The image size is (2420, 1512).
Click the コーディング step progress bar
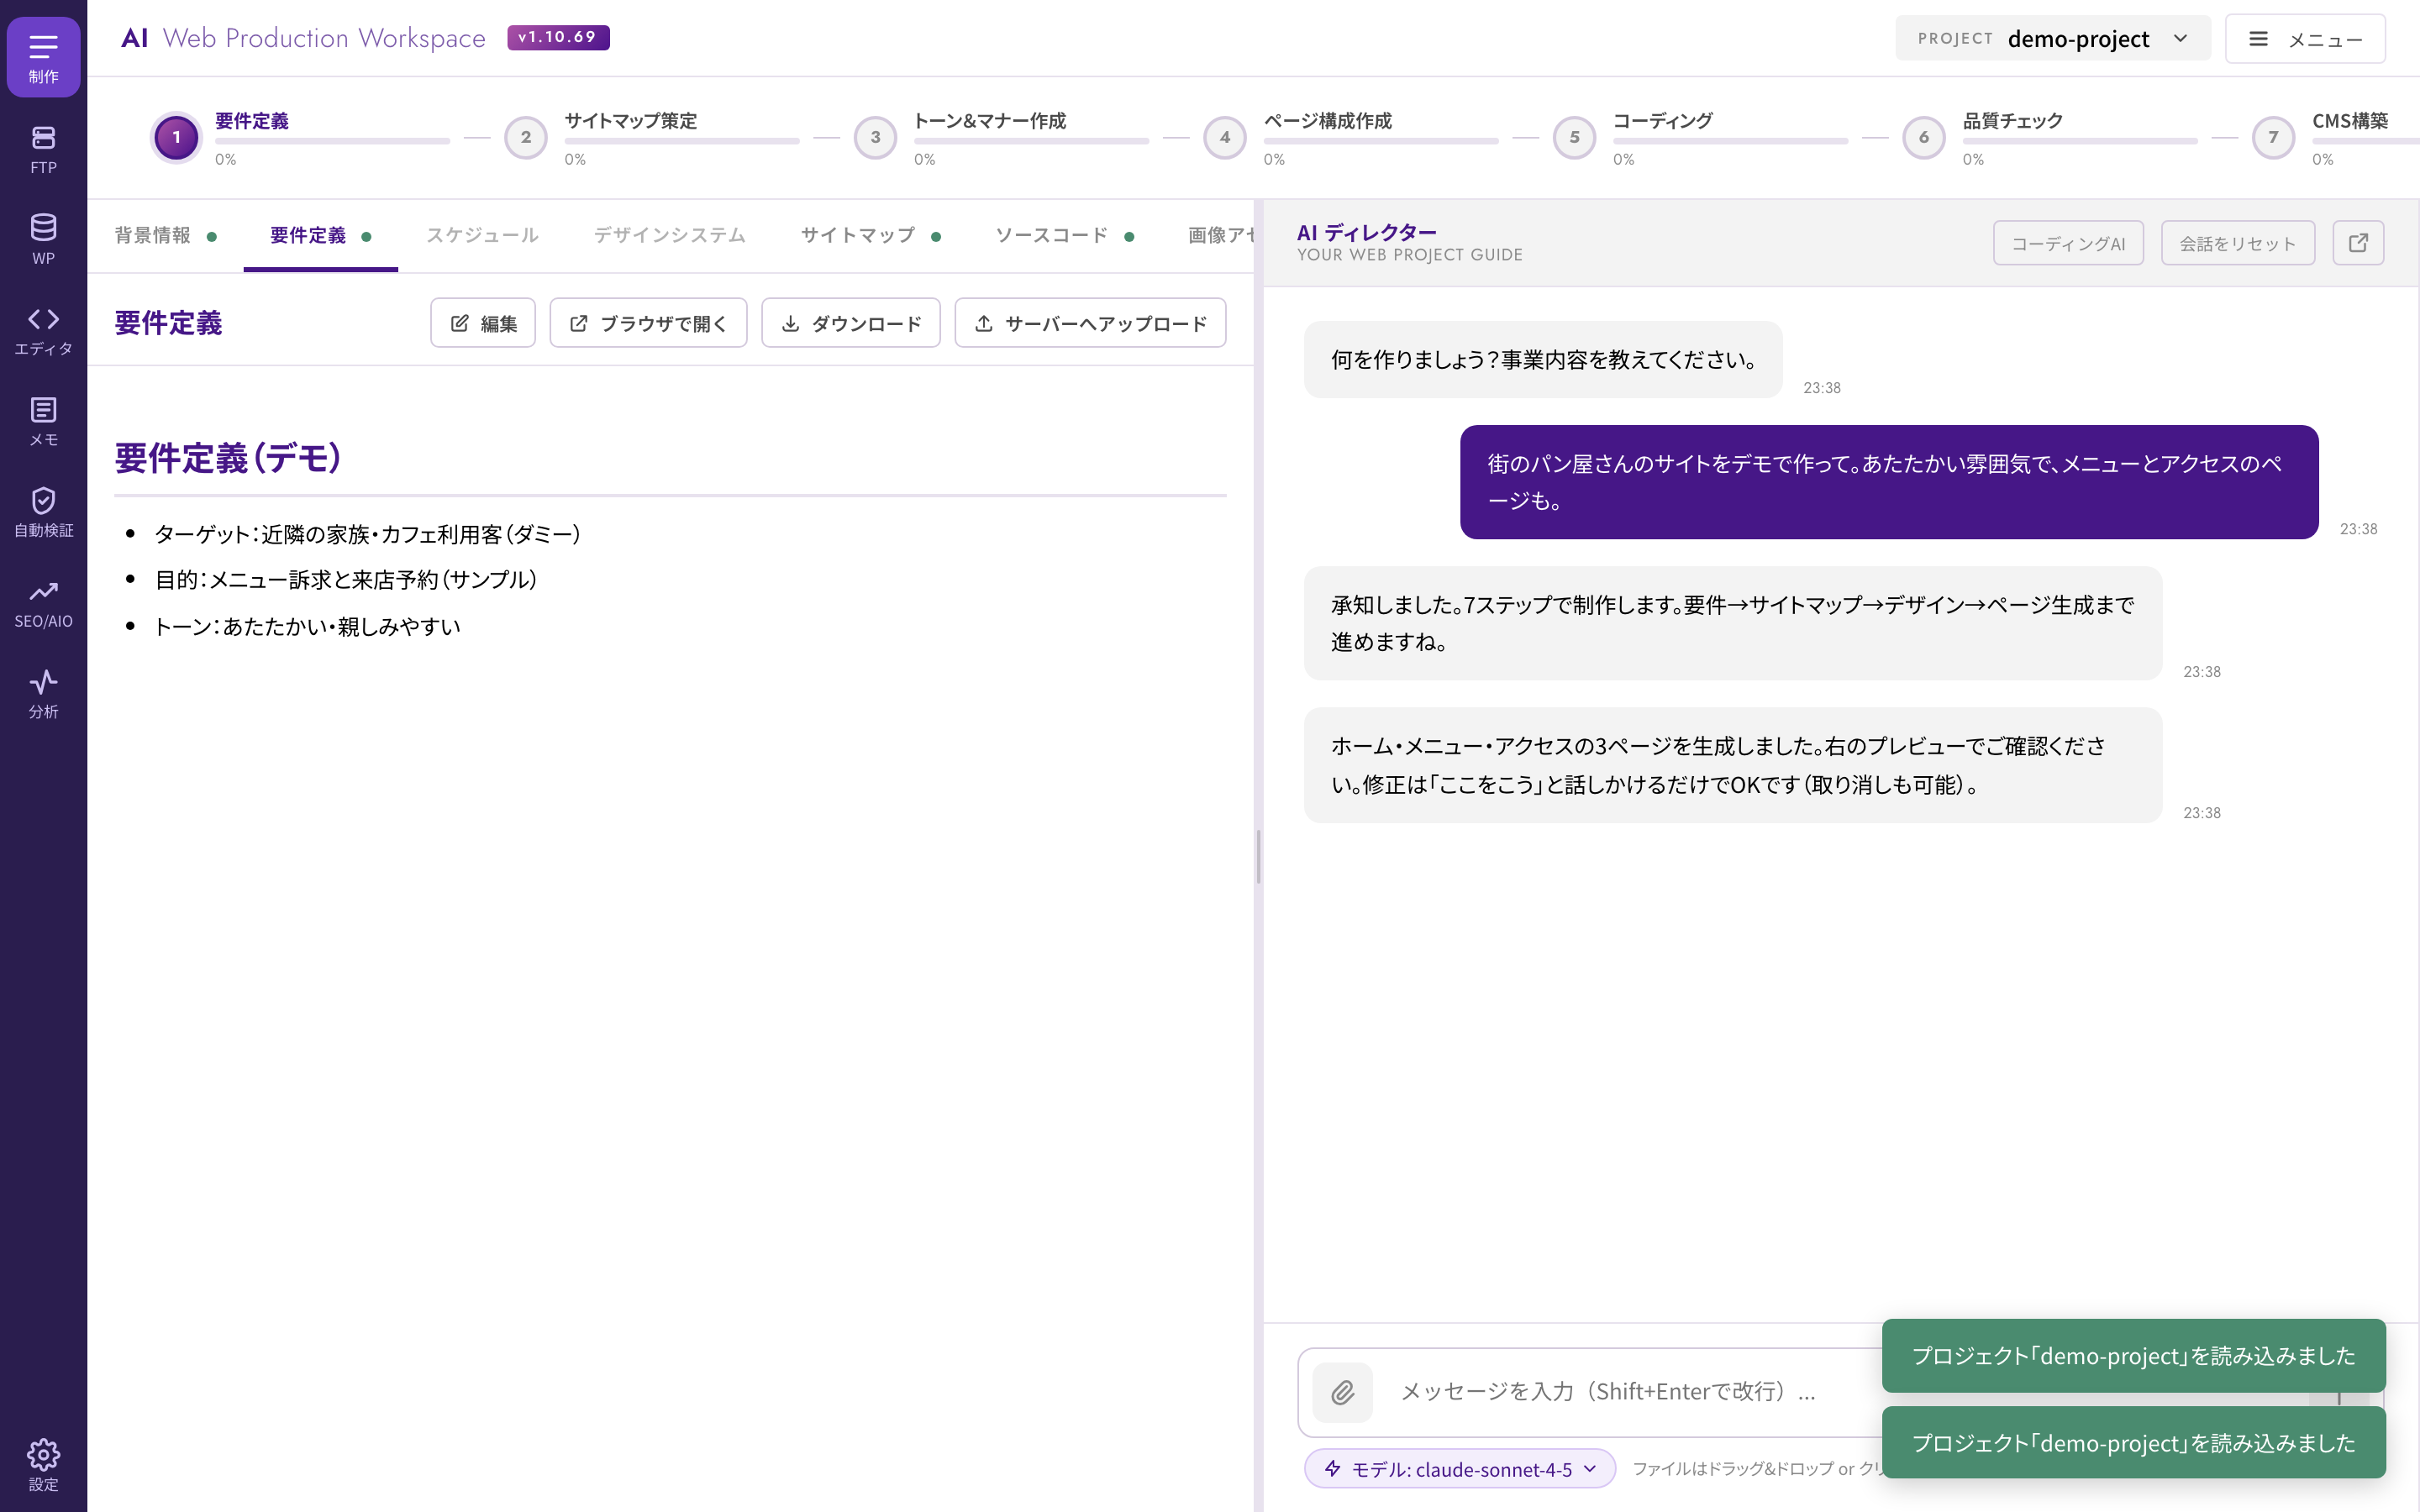point(1730,142)
